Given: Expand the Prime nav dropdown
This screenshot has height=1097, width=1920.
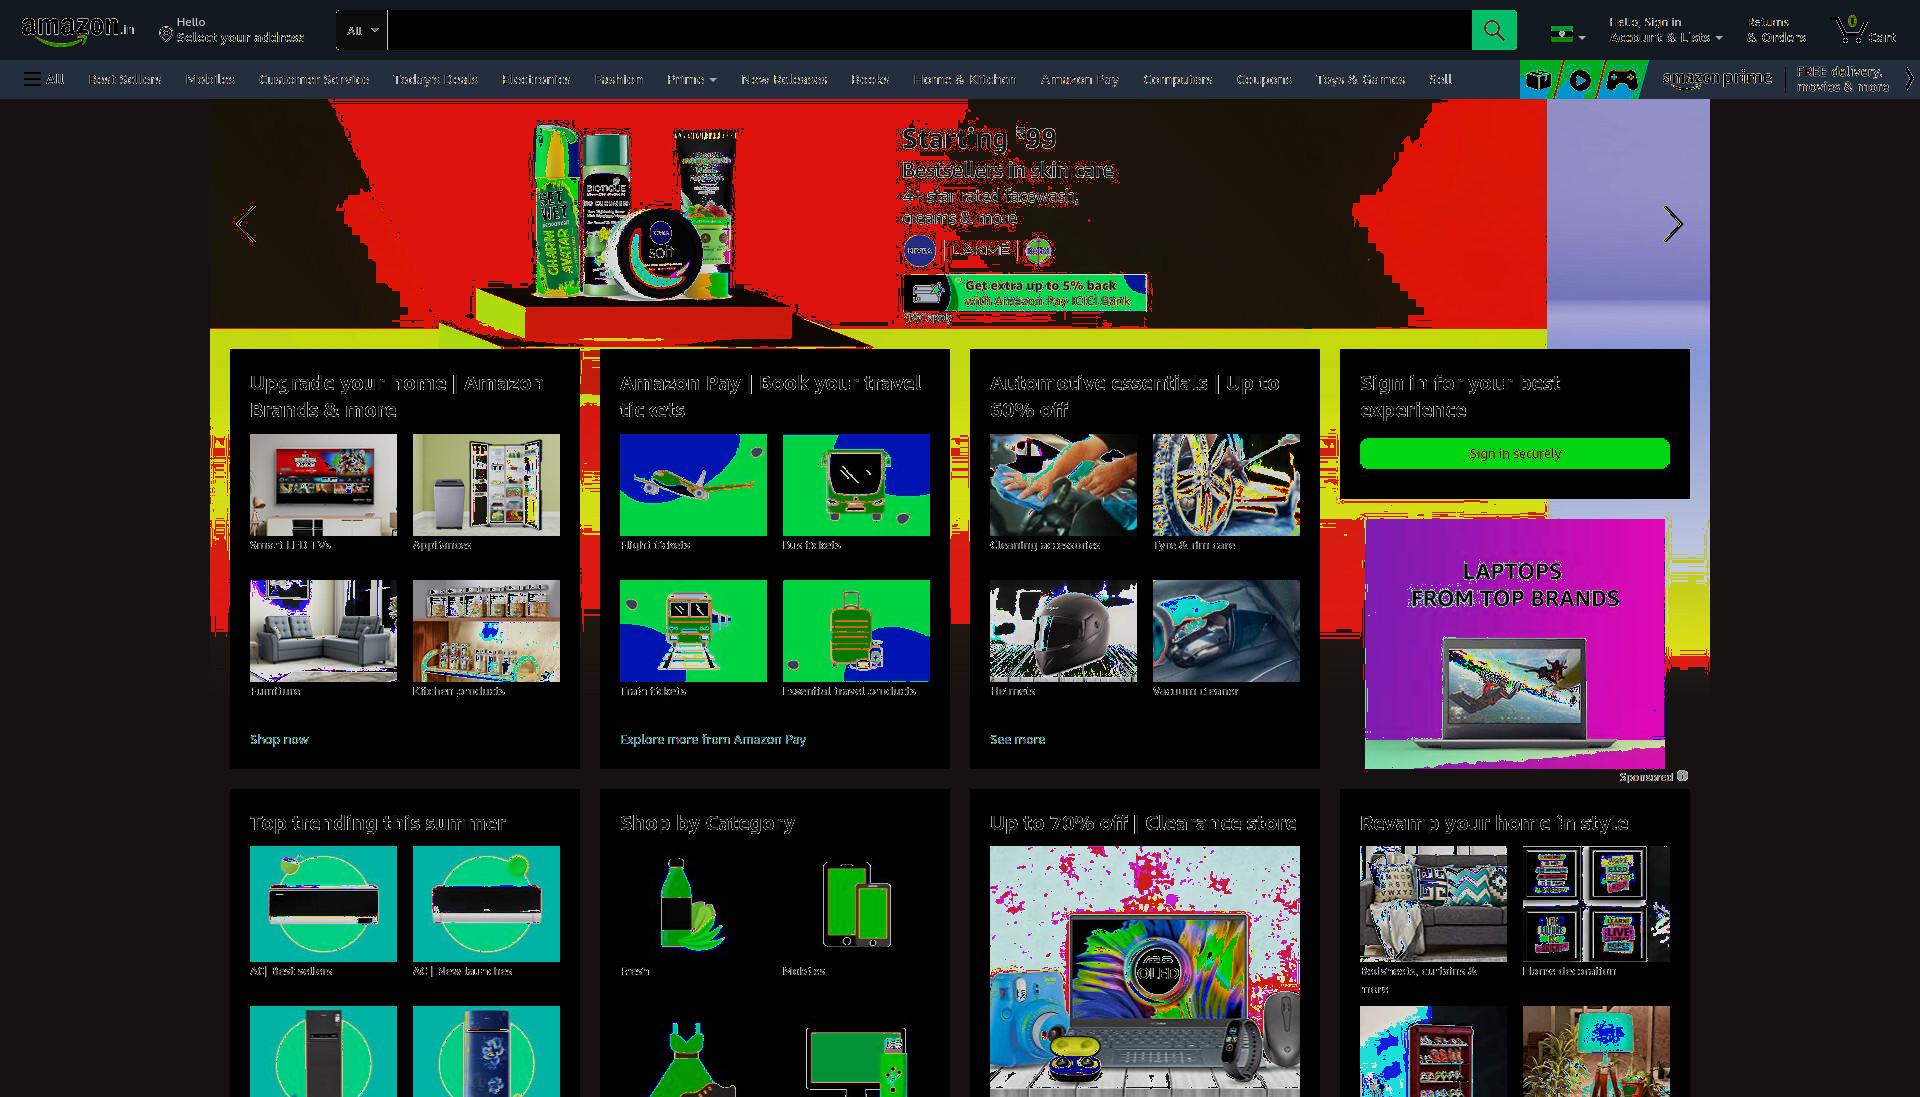Looking at the screenshot, I should coord(691,79).
